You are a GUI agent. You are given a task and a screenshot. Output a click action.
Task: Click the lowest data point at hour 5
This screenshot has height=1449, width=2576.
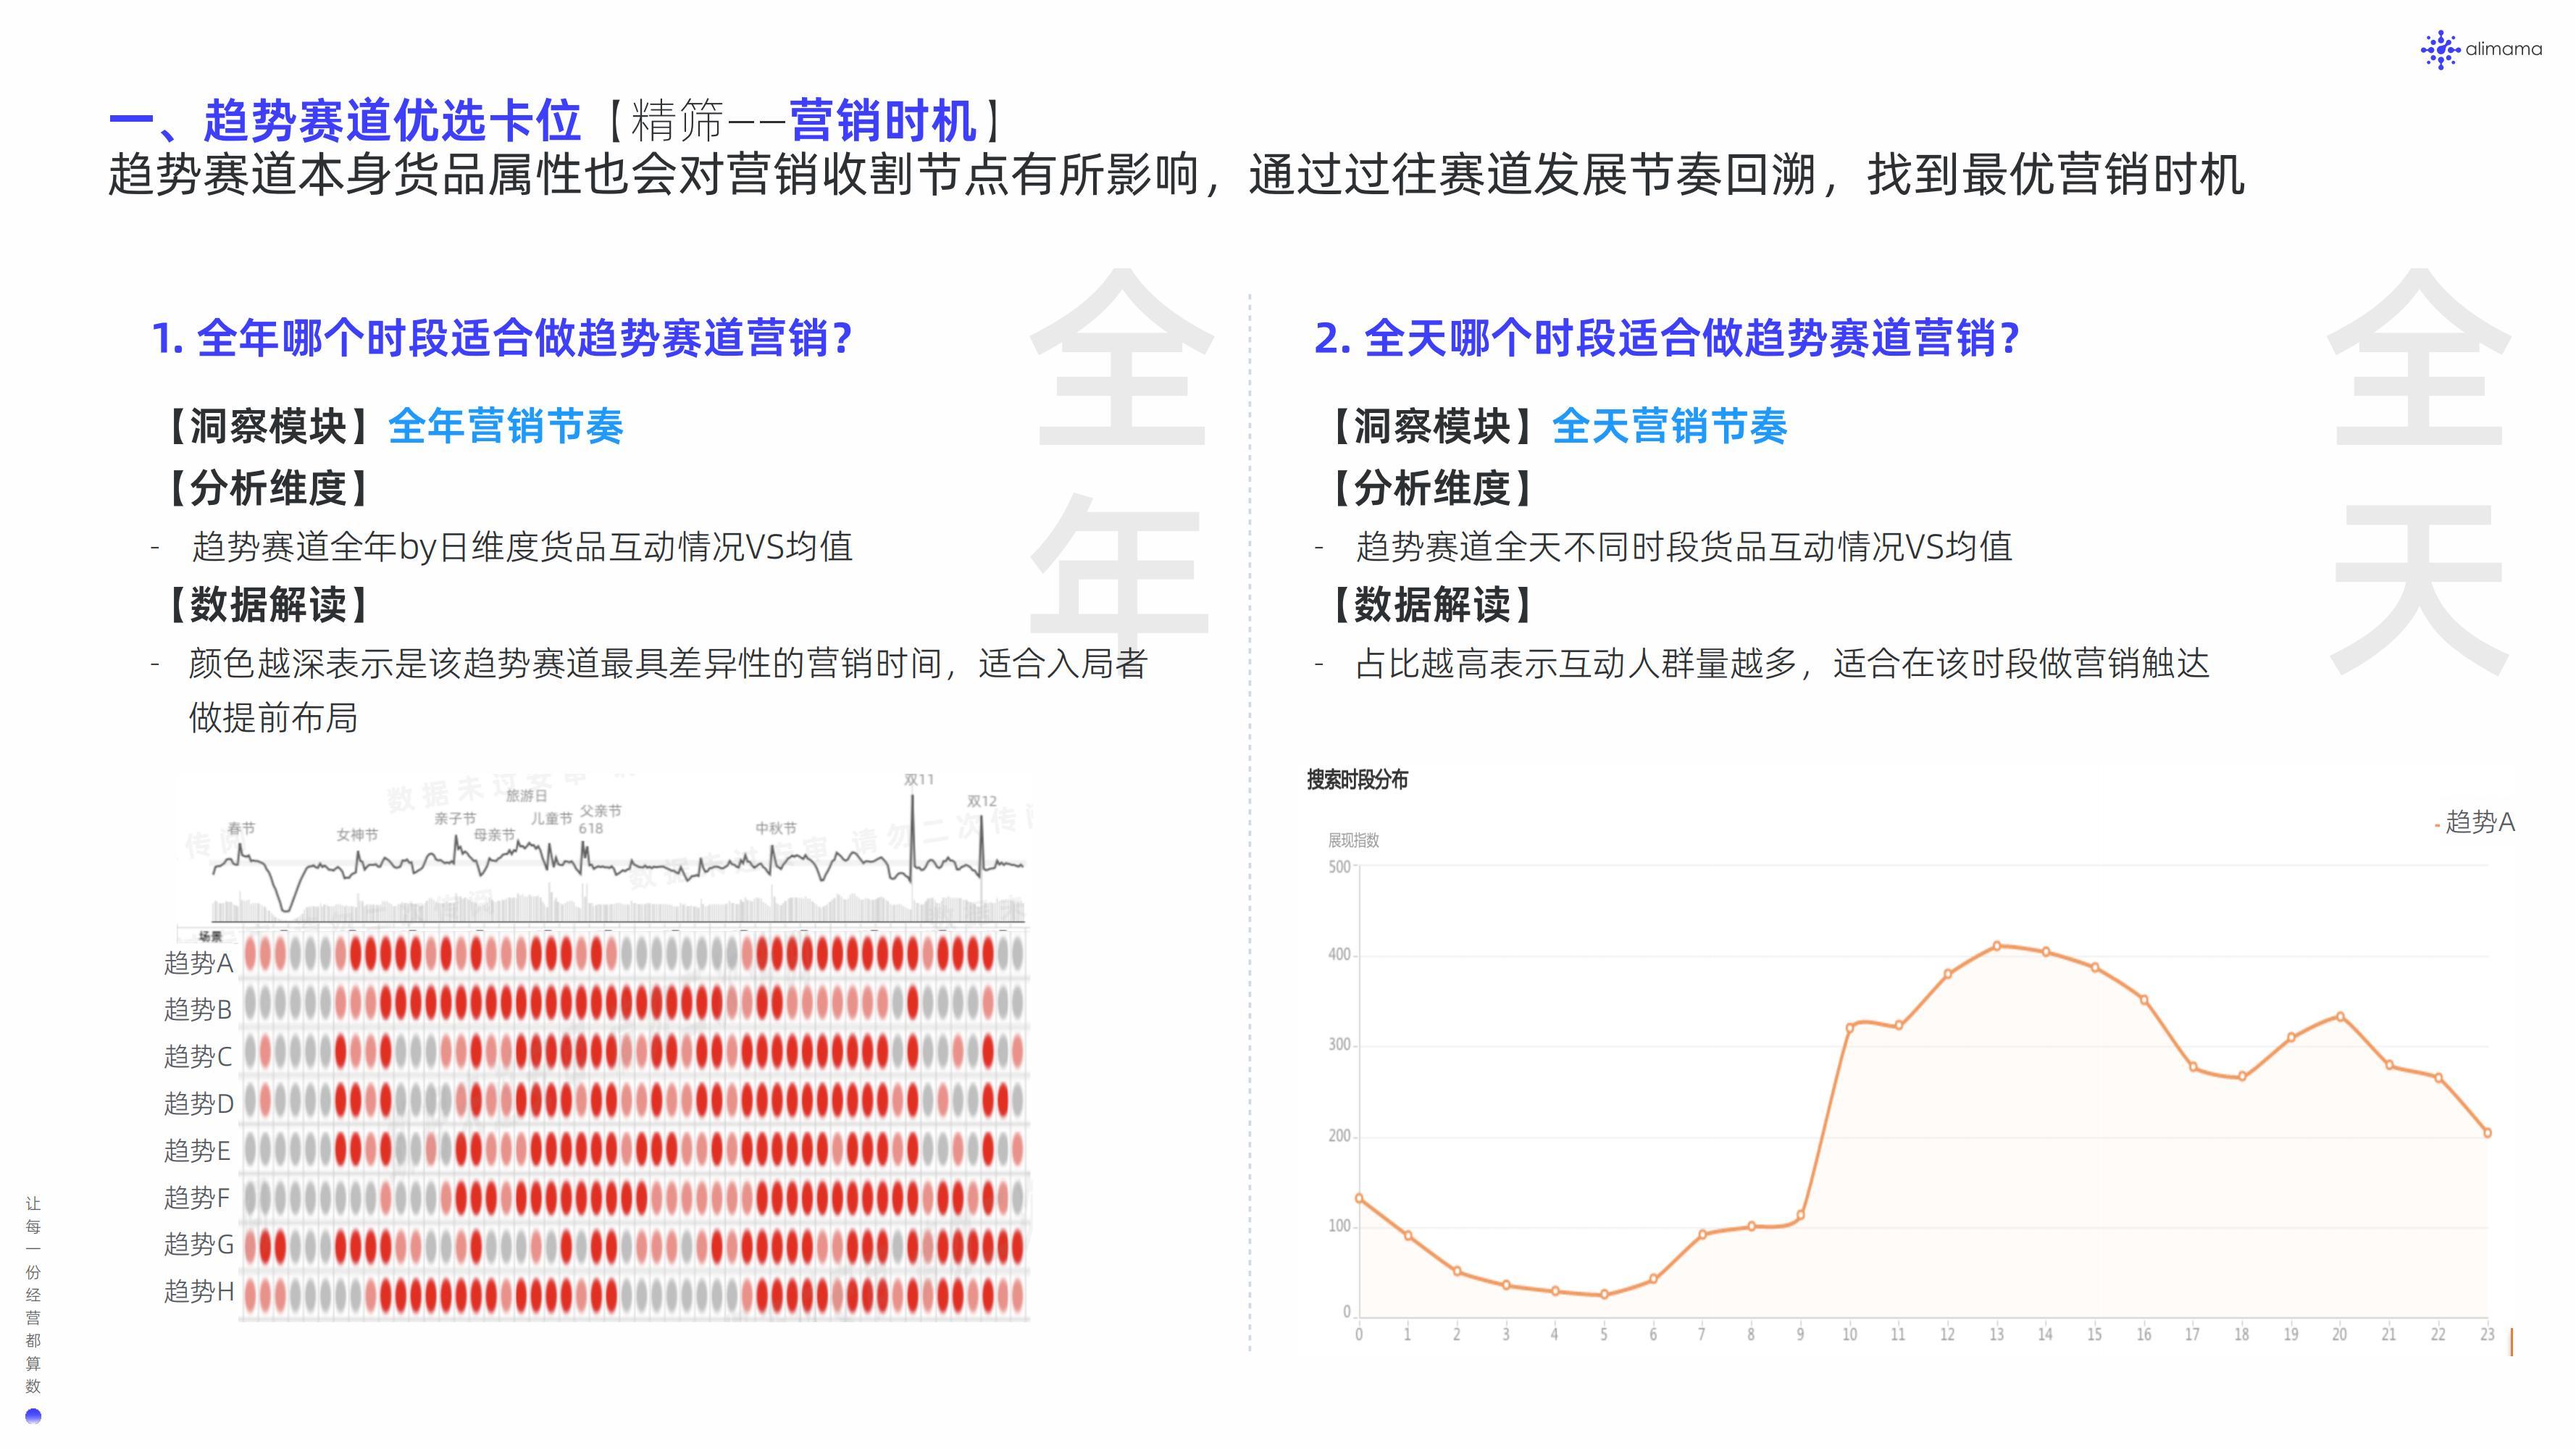pyautogui.click(x=1604, y=1295)
